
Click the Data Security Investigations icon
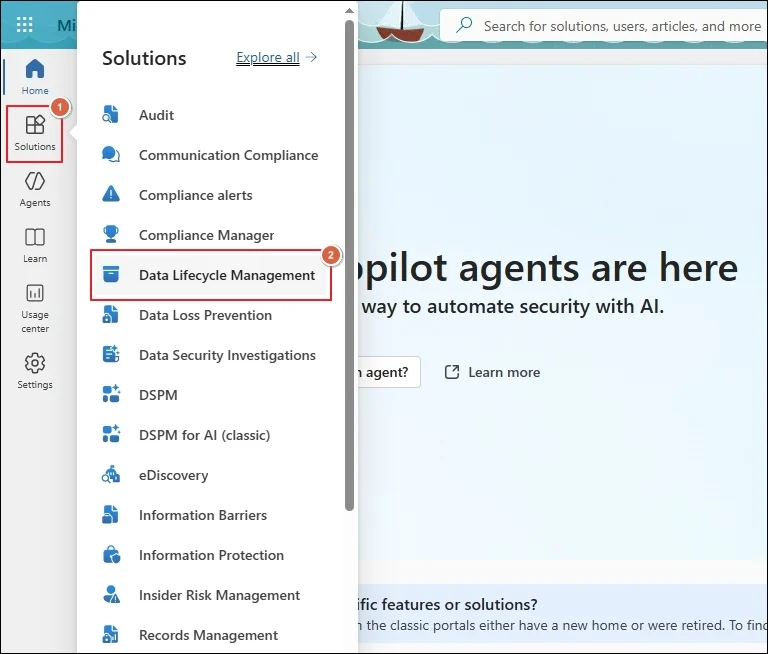click(x=111, y=355)
